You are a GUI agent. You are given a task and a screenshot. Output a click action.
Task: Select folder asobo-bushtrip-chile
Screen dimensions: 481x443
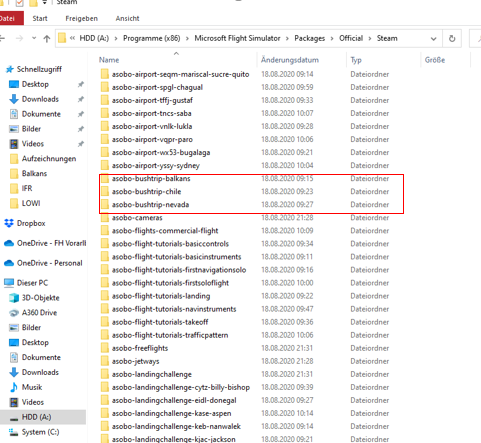146,192
